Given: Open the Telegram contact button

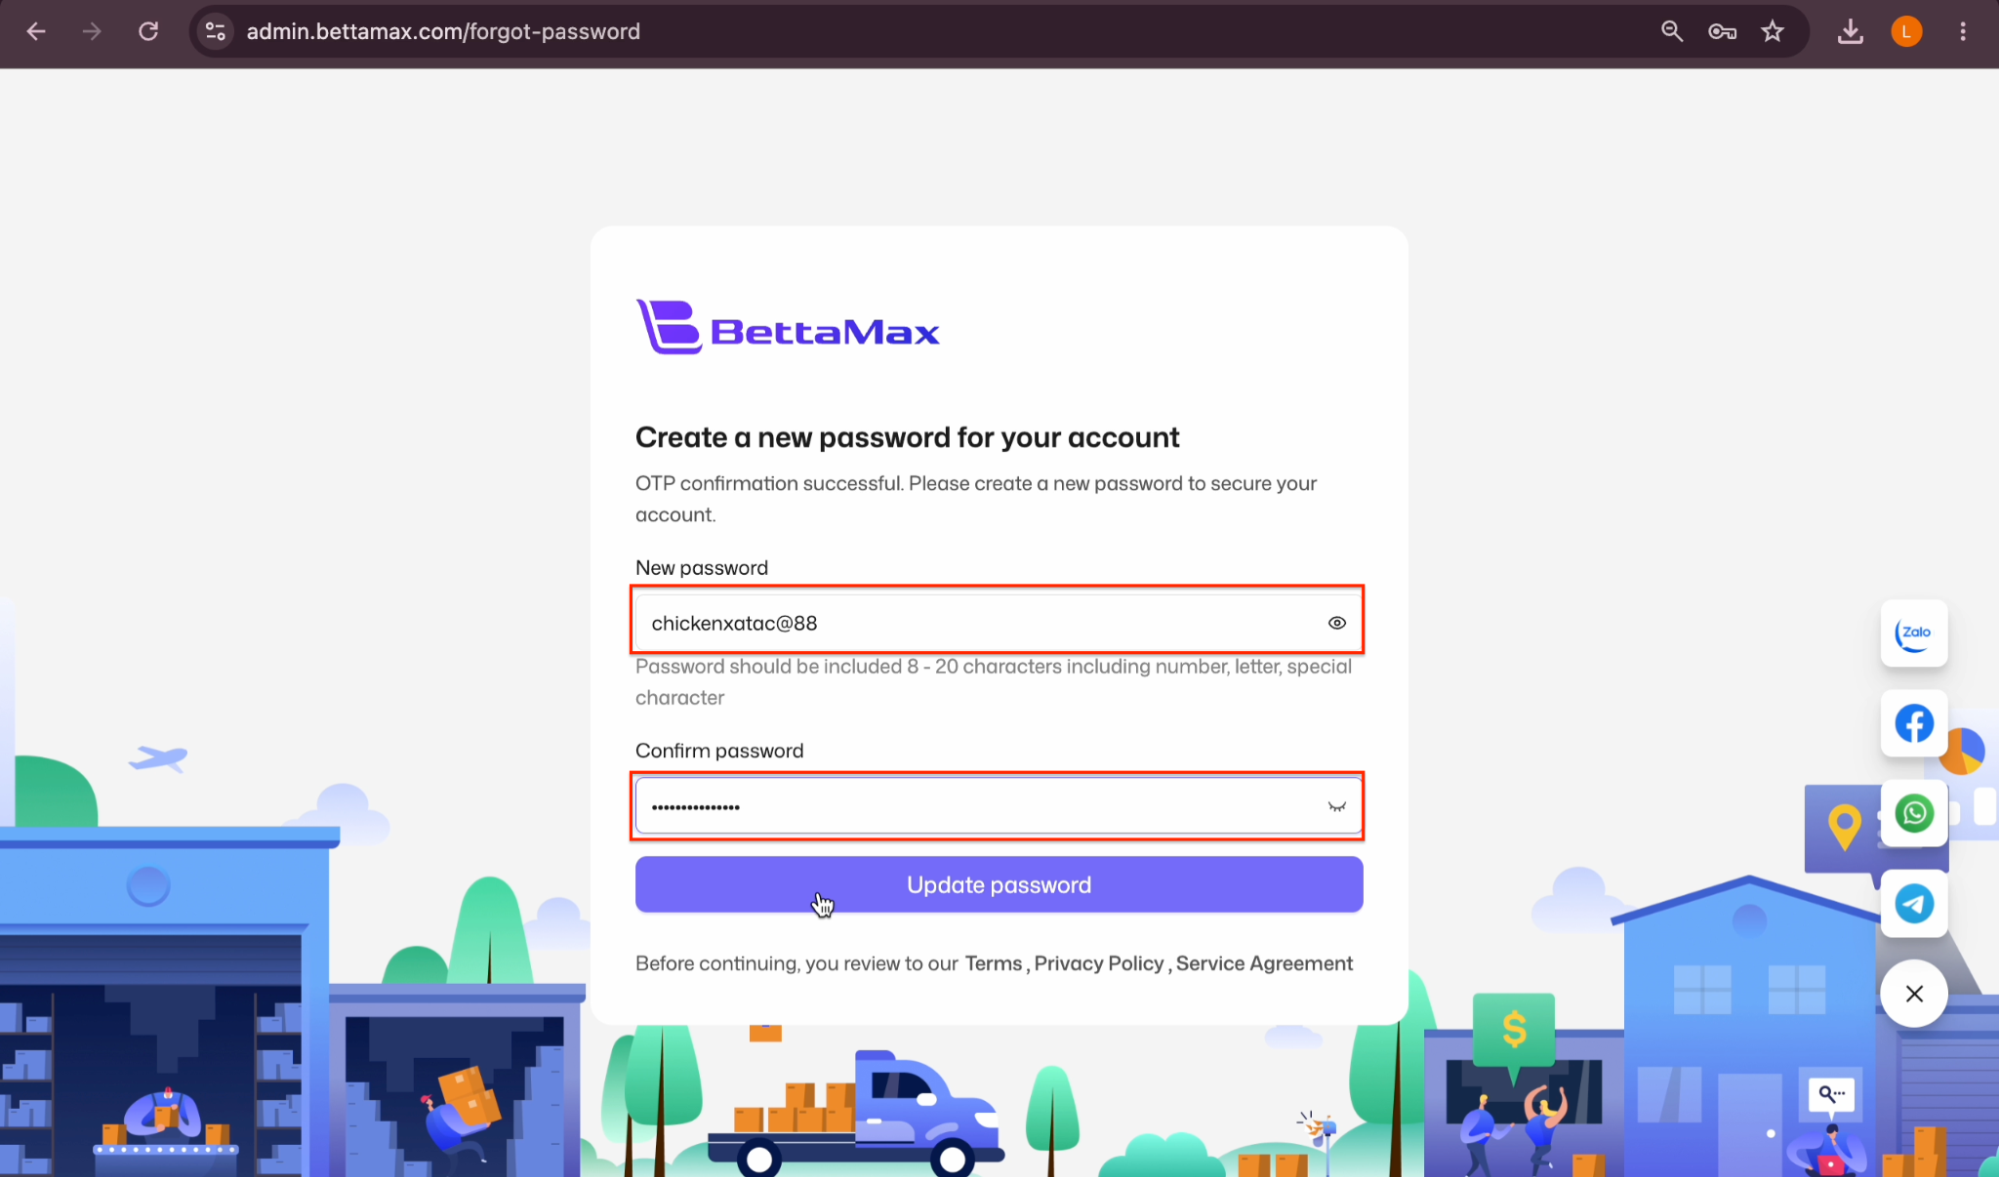Looking at the screenshot, I should [x=1913, y=903].
